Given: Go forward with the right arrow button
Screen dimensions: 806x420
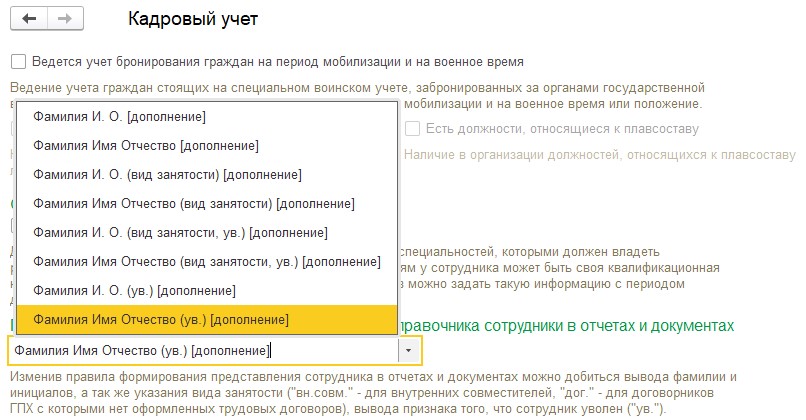Looking at the screenshot, I should coord(65,19).
